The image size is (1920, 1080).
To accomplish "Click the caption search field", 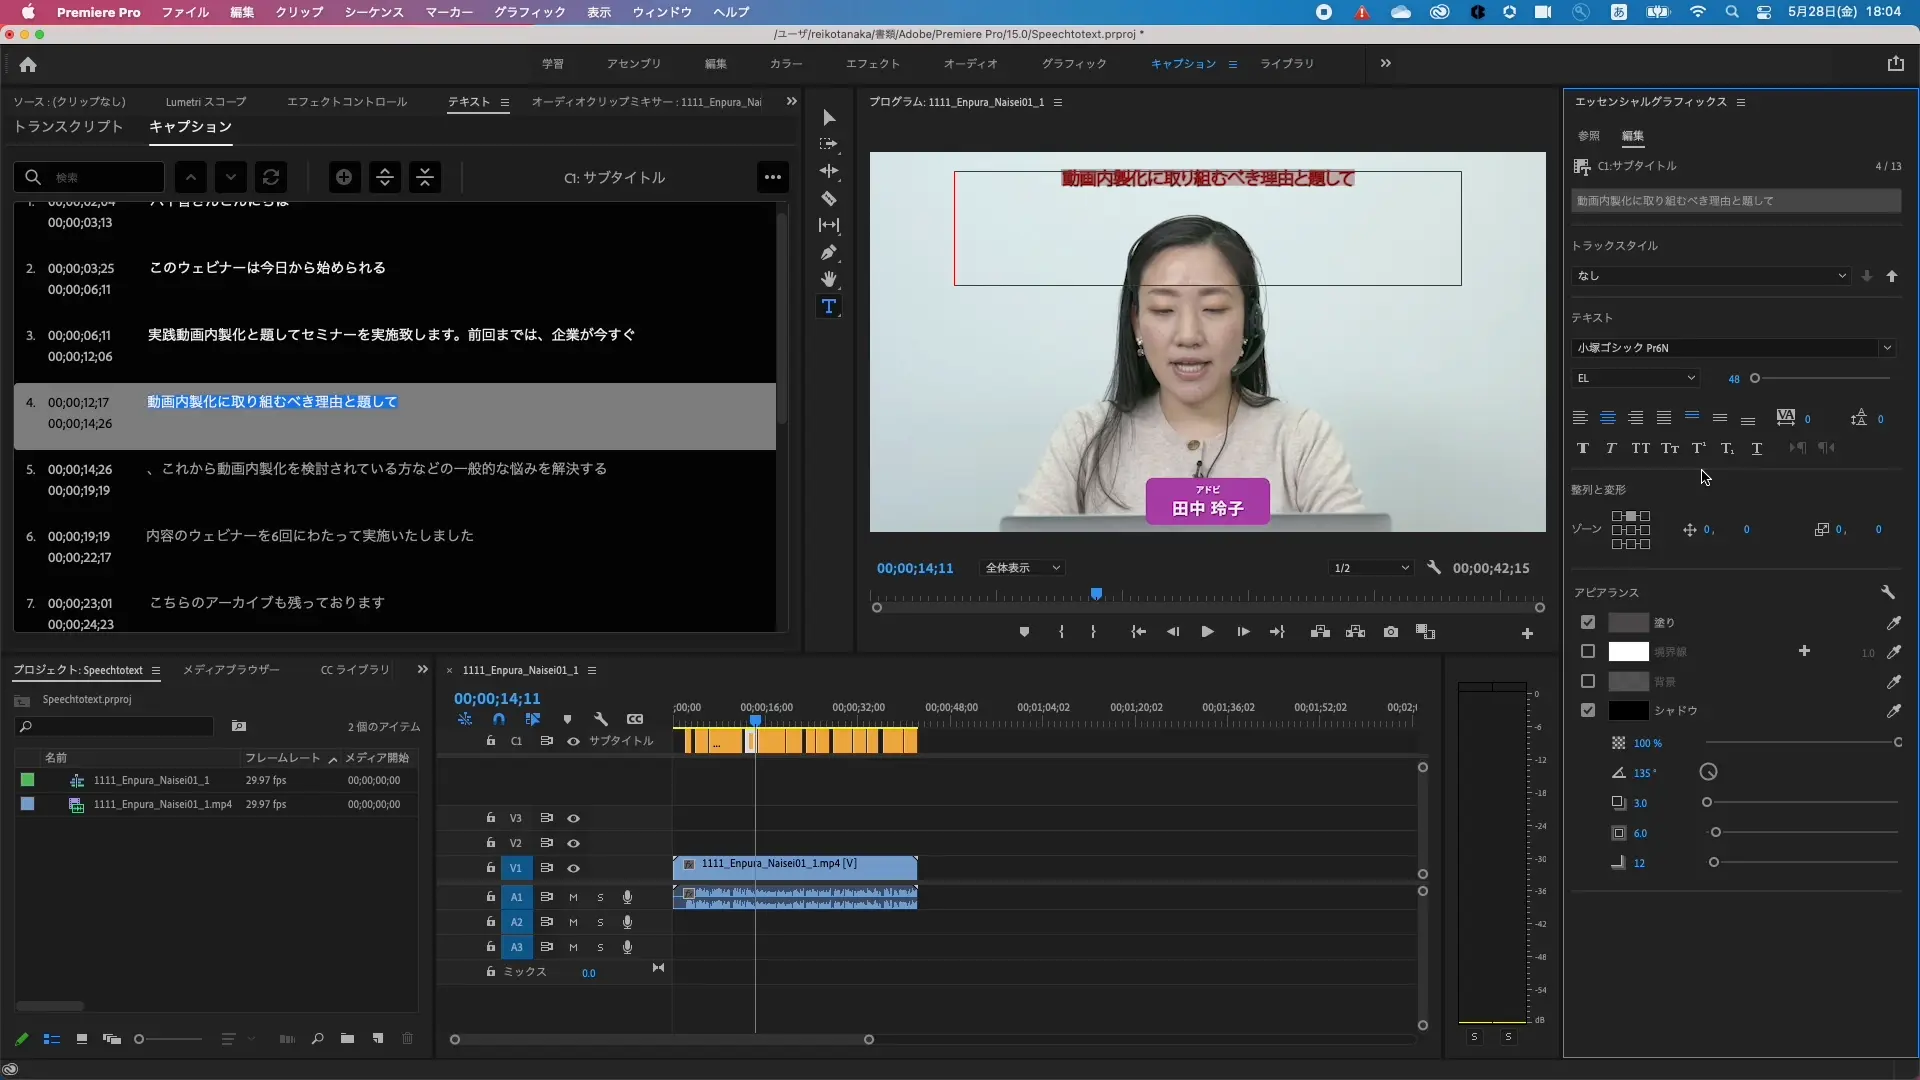I will coord(90,177).
